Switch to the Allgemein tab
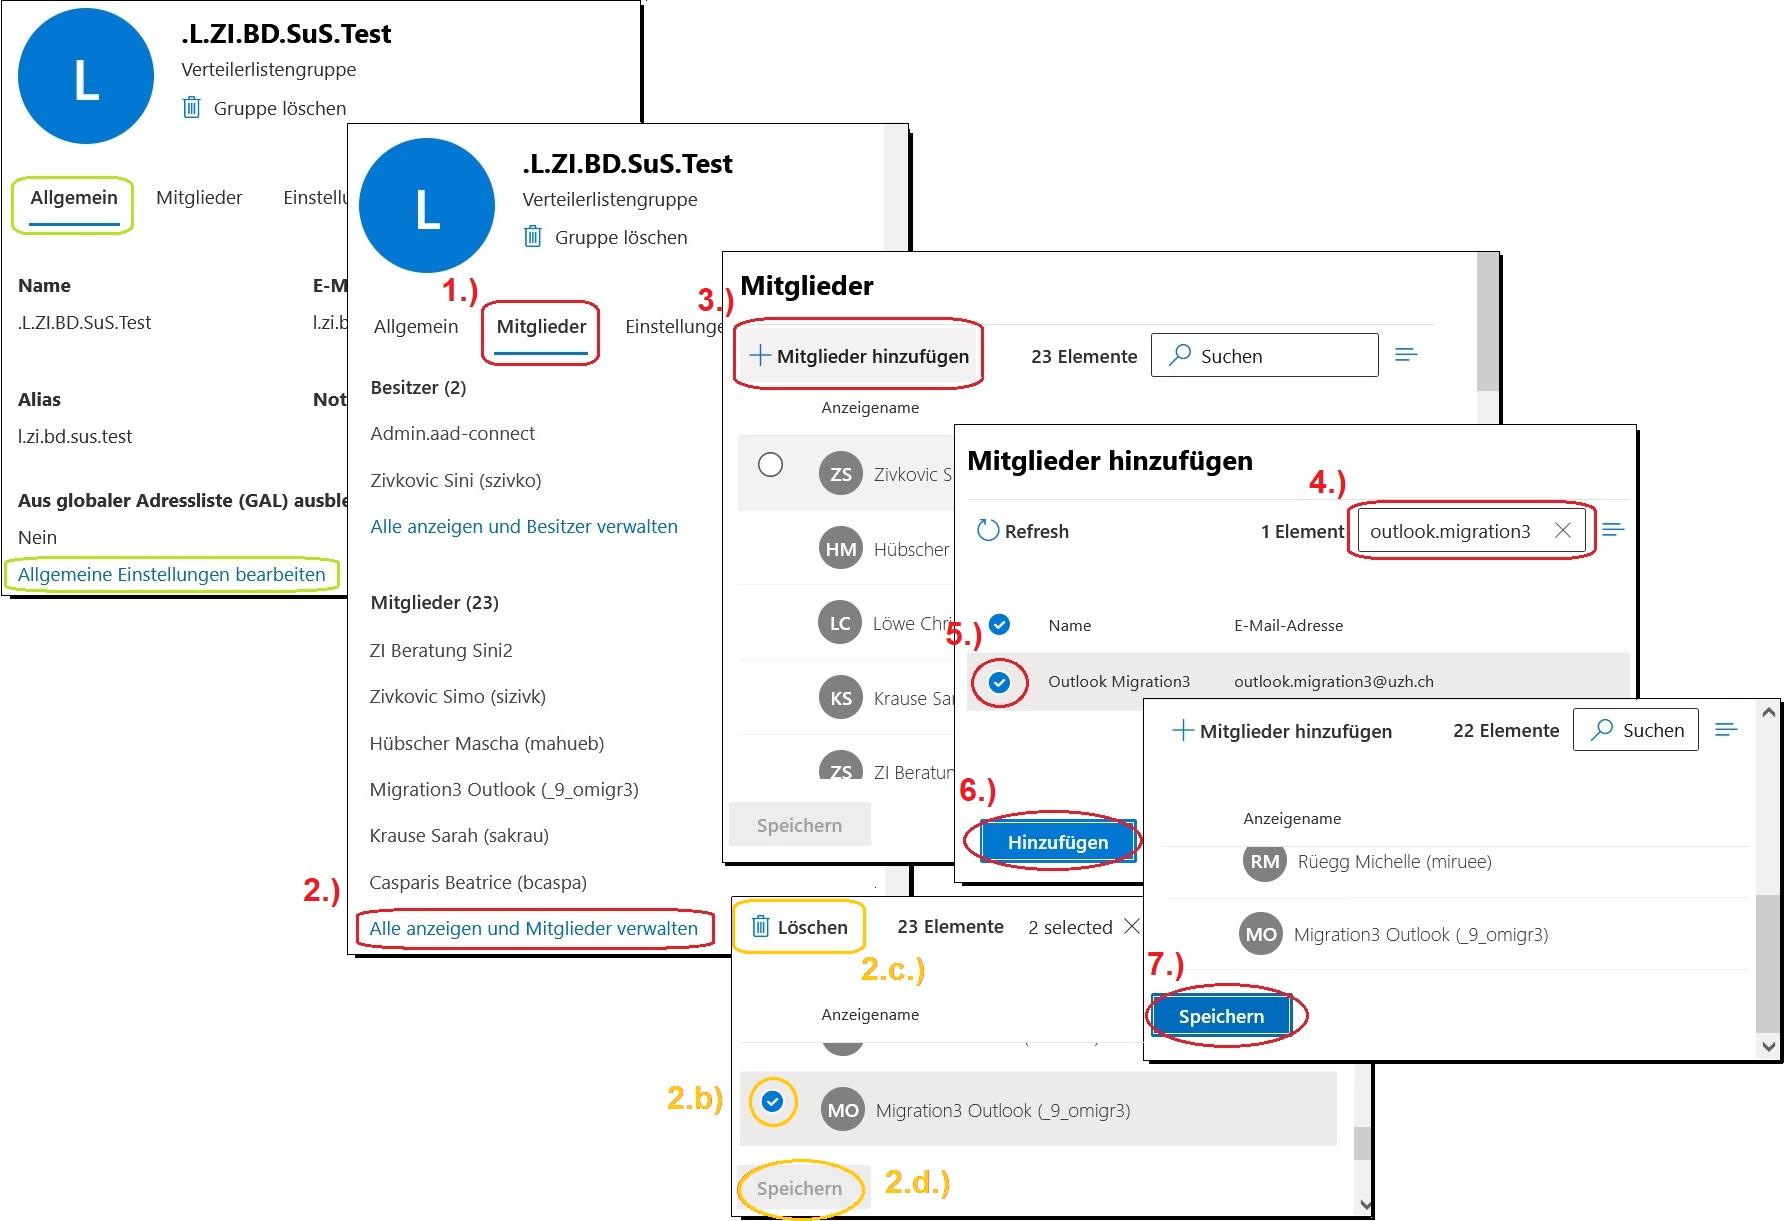The width and height of the screenshot is (1784, 1221). [x=72, y=197]
